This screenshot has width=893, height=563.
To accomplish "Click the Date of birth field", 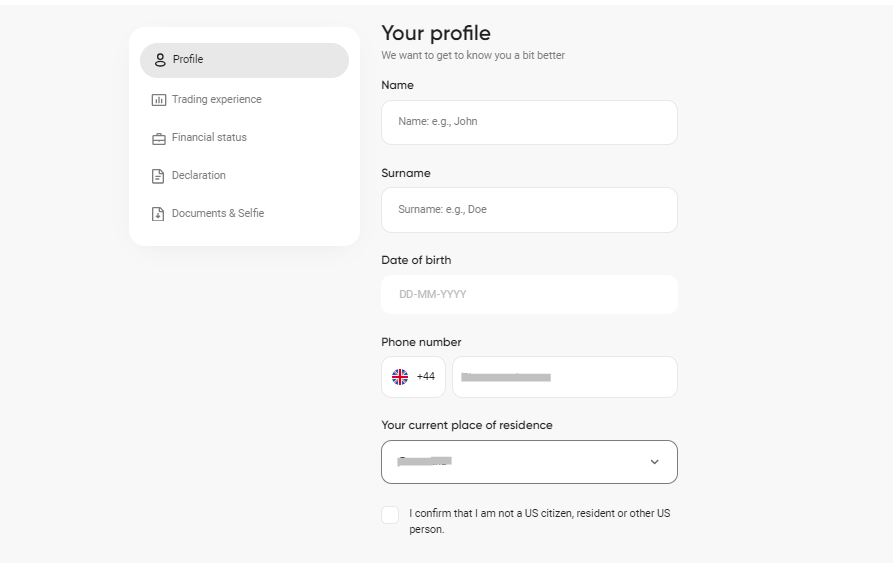I will [x=529, y=294].
